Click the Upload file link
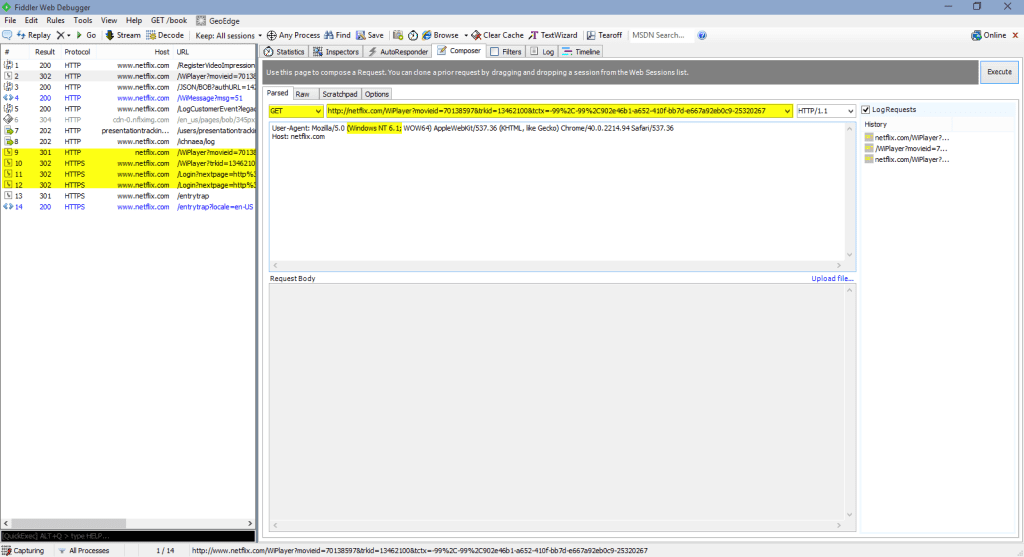Screen dimensions: 1024x557 [x=832, y=278]
